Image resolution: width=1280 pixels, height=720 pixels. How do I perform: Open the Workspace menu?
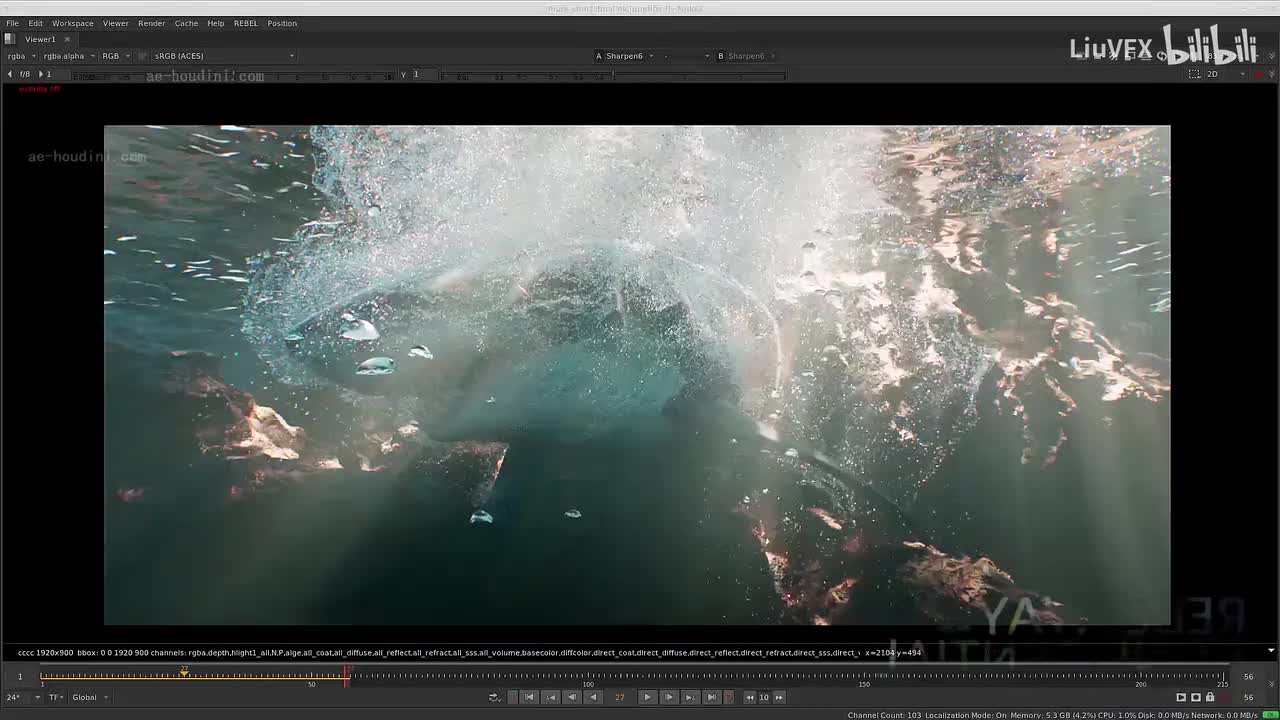point(73,23)
